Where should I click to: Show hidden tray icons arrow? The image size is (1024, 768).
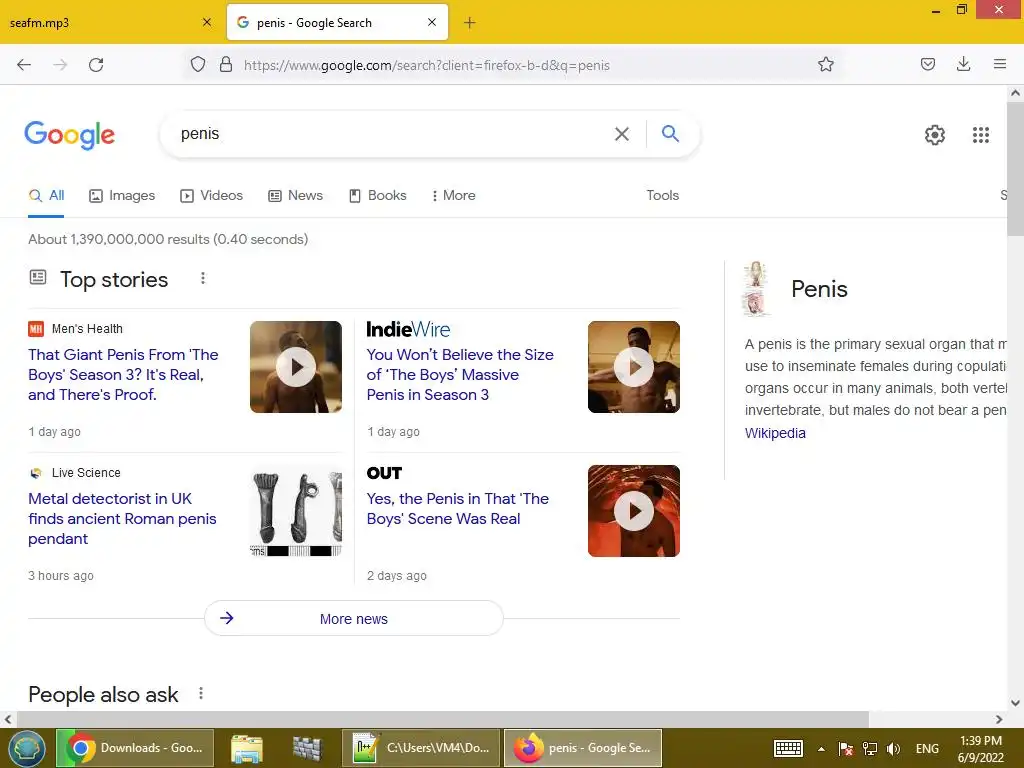point(821,749)
